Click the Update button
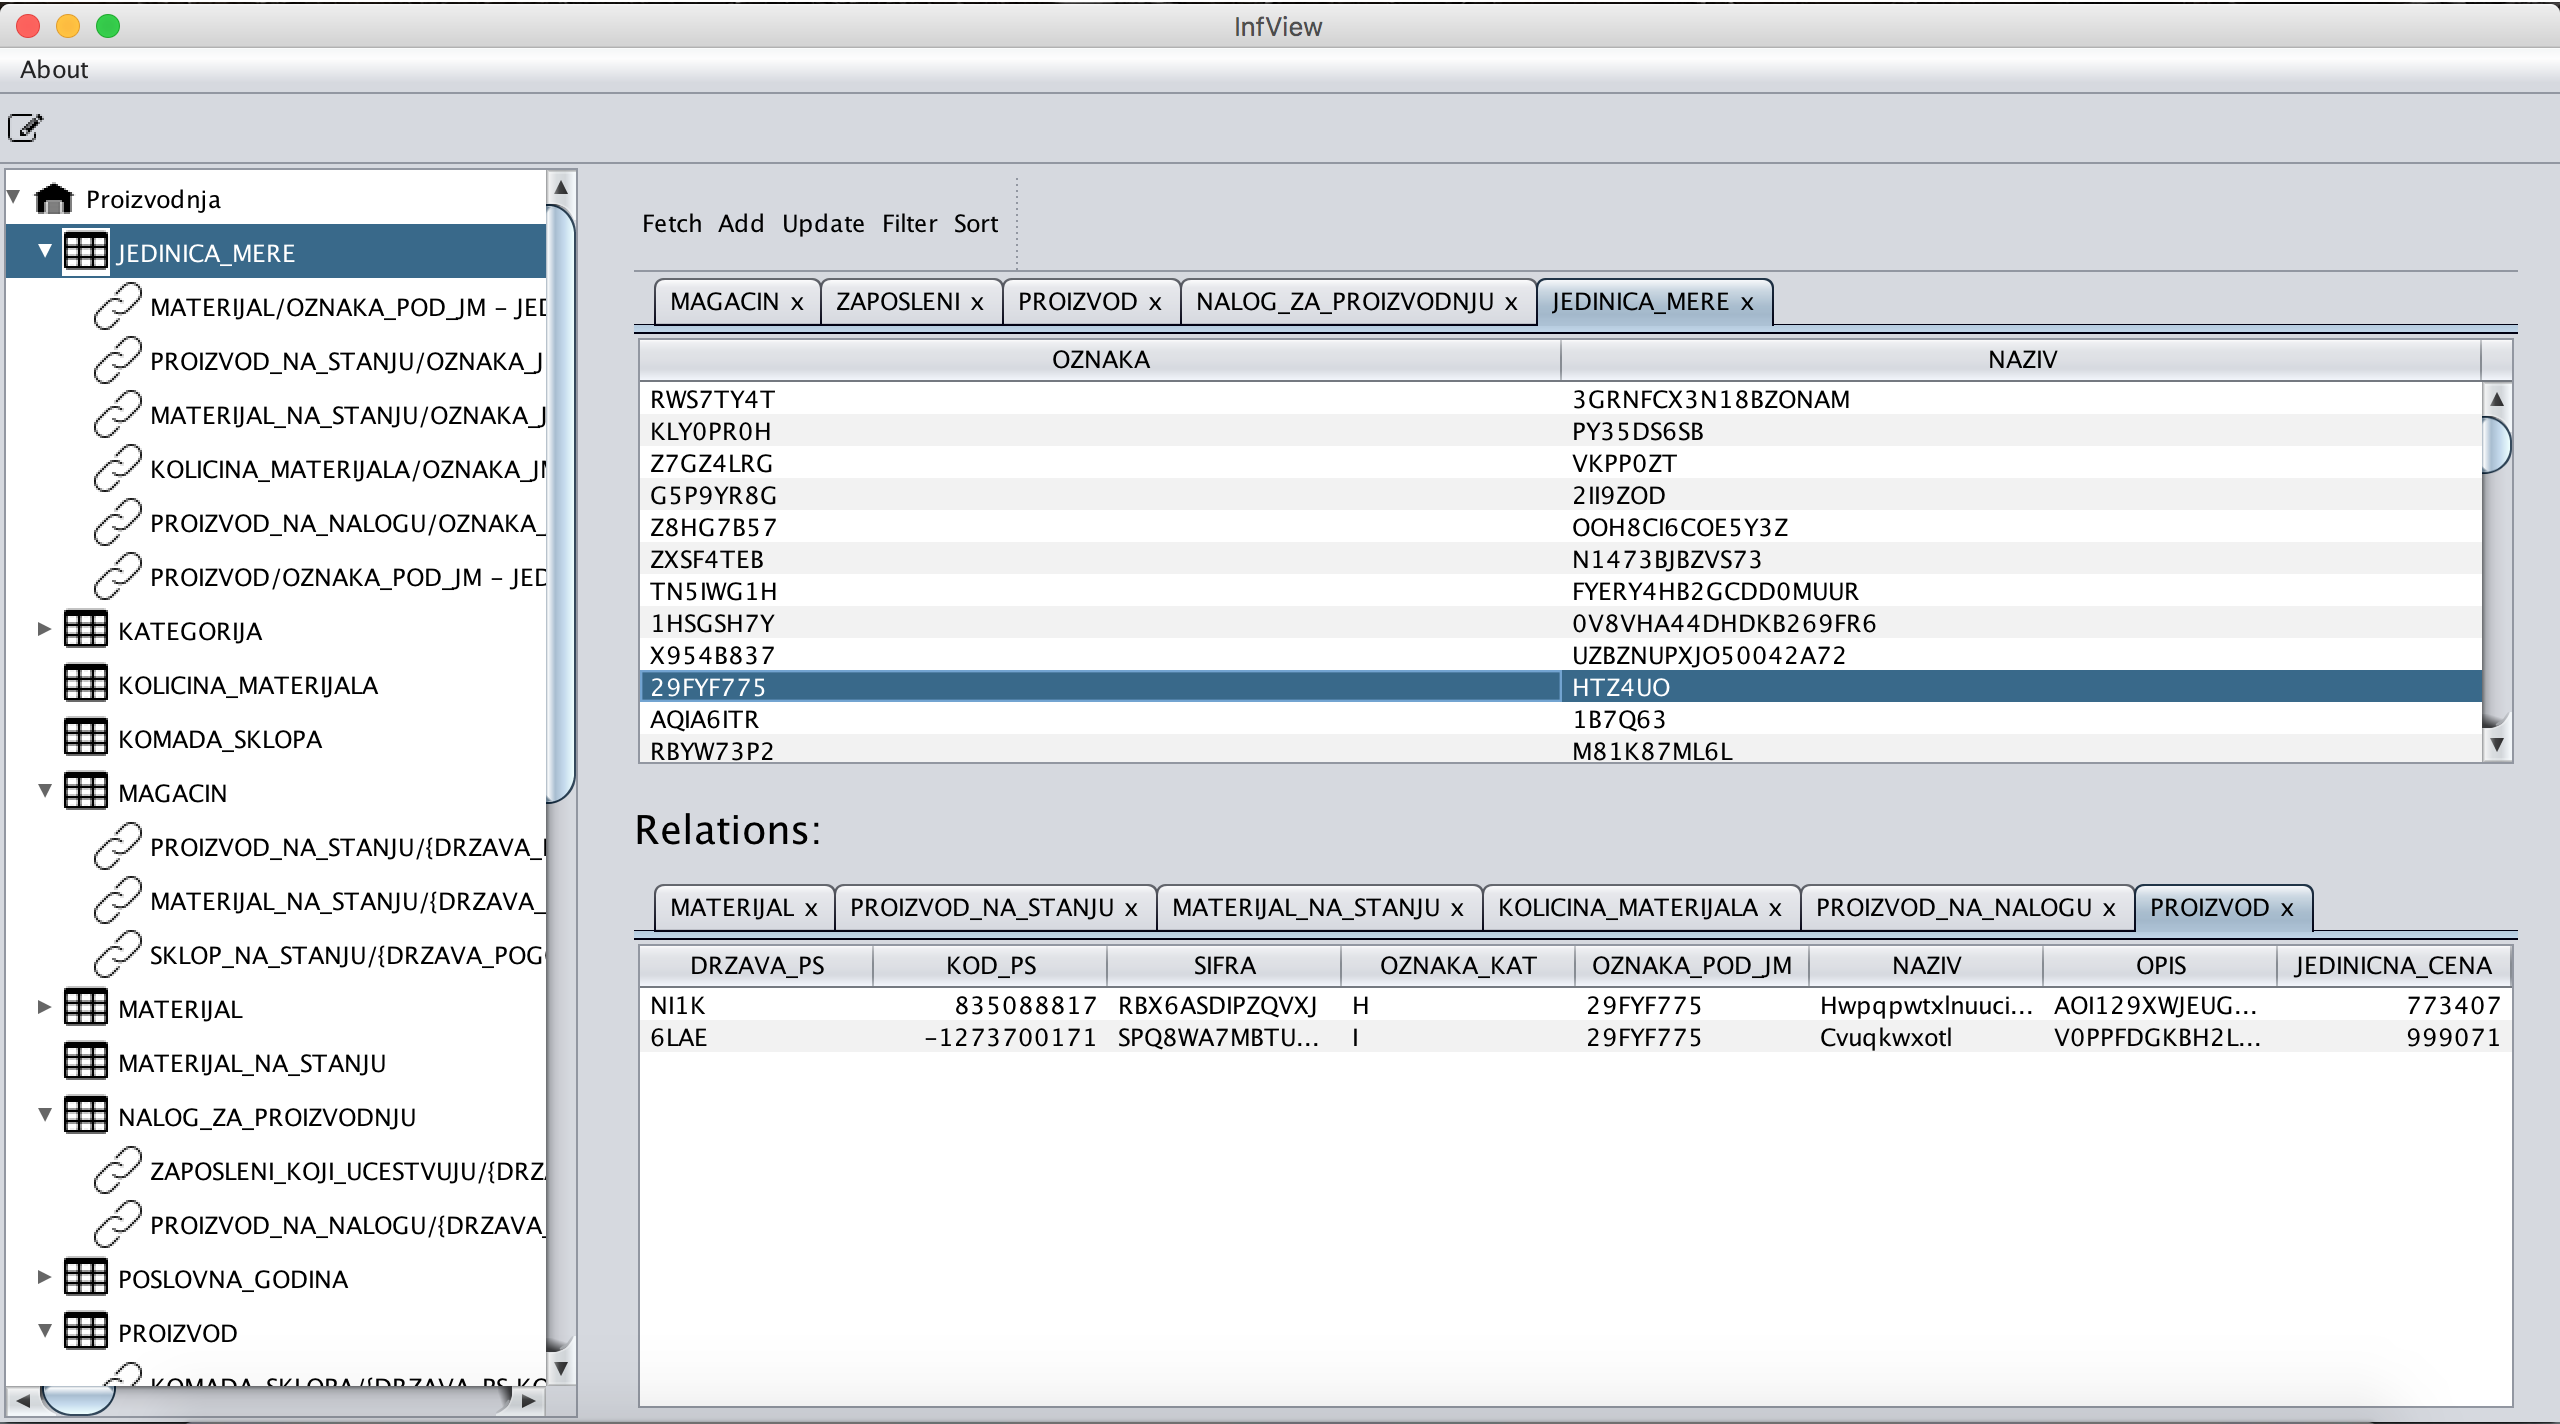The width and height of the screenshot is (2560, 1424). click(823, 224)
